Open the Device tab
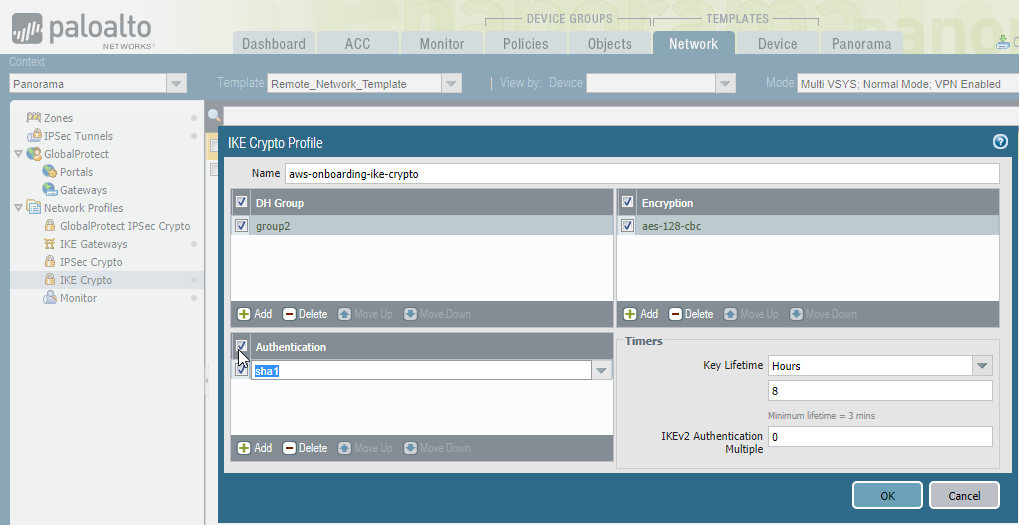The image size is (1019, 525). tap(777, 44)
